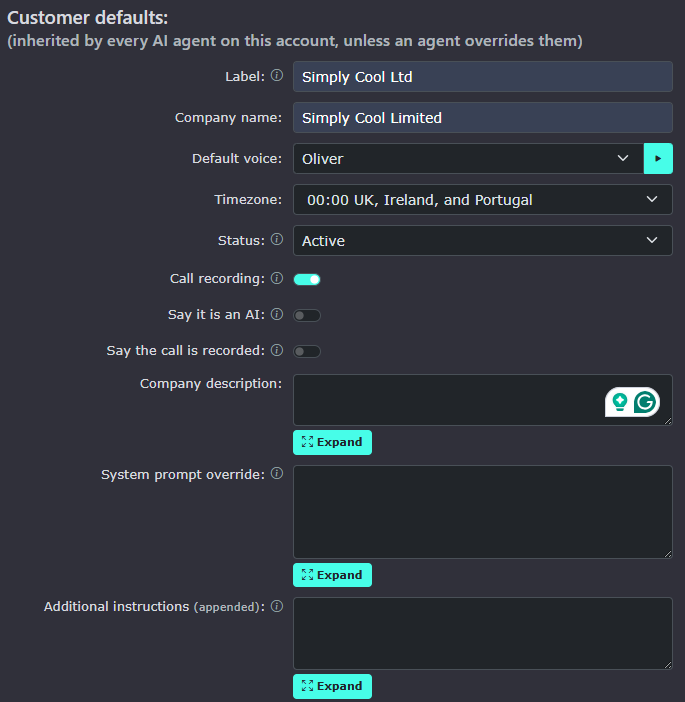This screenshot has height=702, width=685.
Task: Click the 'Company name:' label text
Action: coord(228,118)
